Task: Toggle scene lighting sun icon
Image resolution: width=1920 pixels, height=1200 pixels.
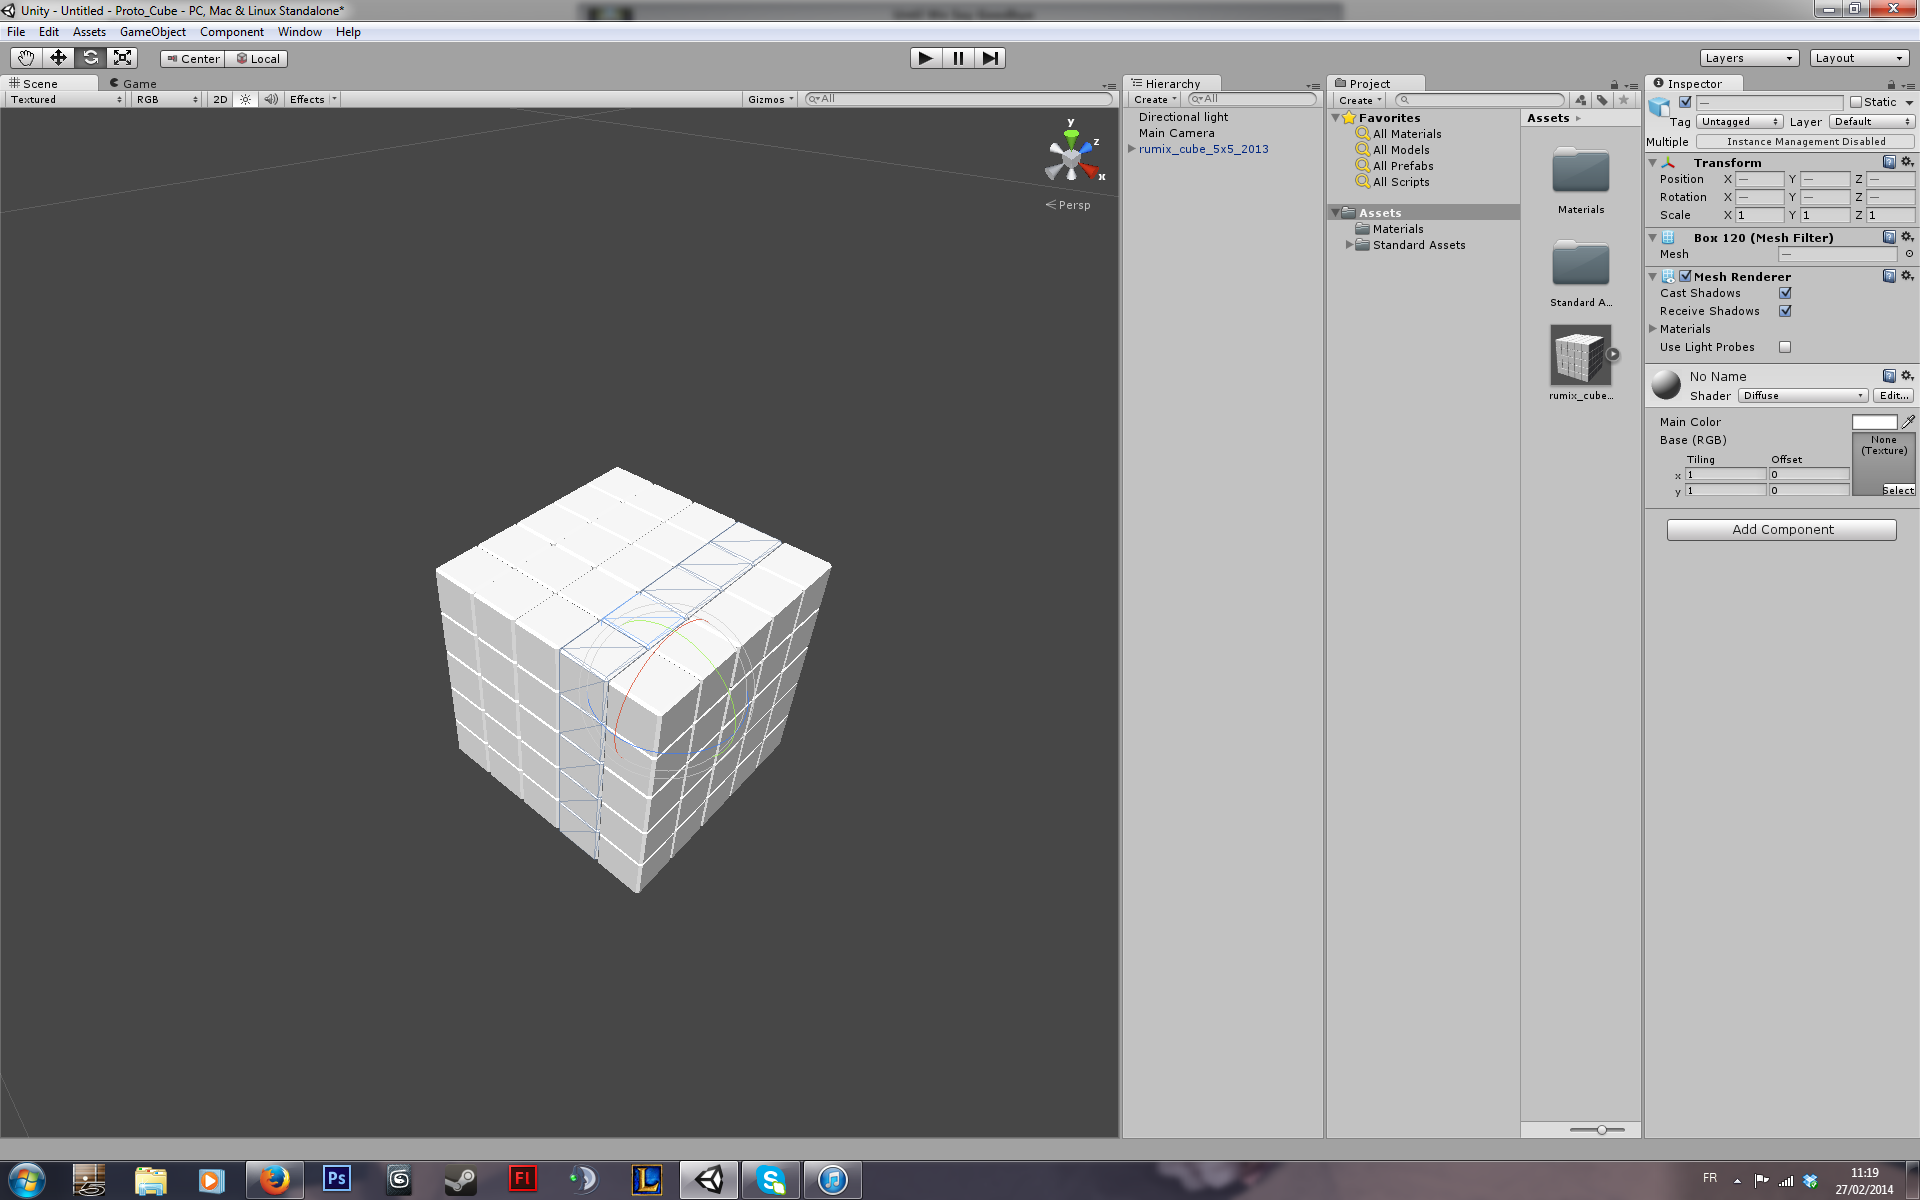Action: coord(245,99)
